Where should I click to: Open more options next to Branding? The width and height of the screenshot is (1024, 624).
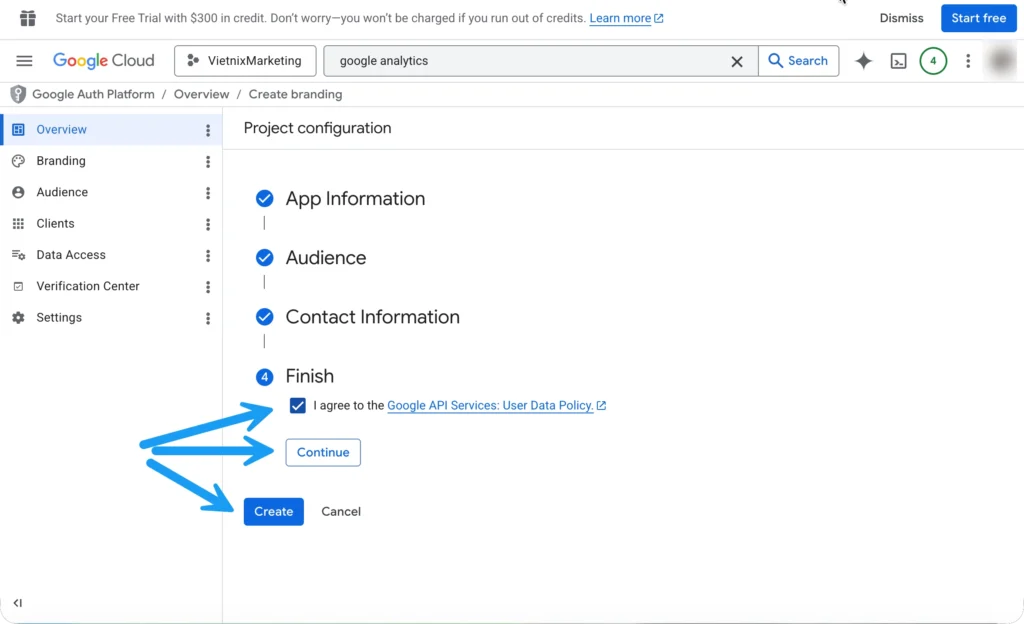point(208,161)
